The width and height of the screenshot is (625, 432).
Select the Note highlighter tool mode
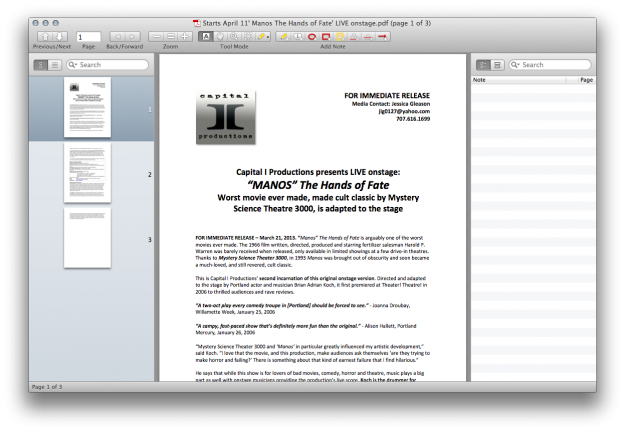[x=261, y=37]
